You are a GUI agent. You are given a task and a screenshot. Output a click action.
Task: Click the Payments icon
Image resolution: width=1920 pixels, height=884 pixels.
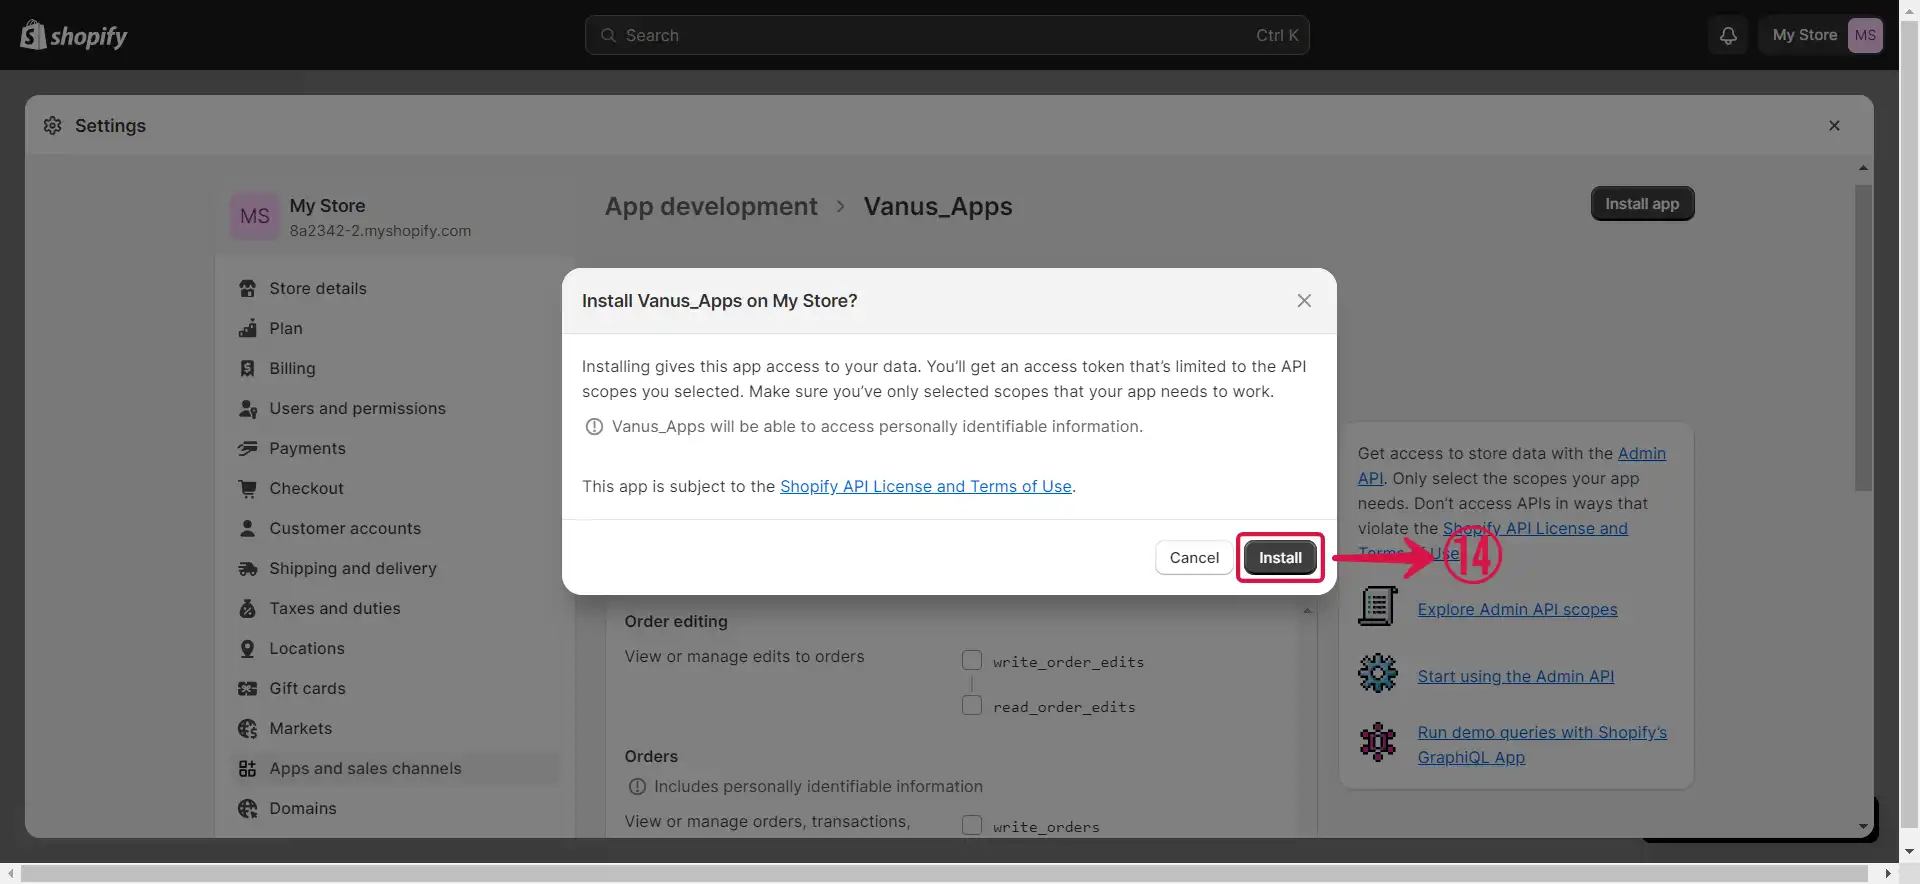coord(247,448)
